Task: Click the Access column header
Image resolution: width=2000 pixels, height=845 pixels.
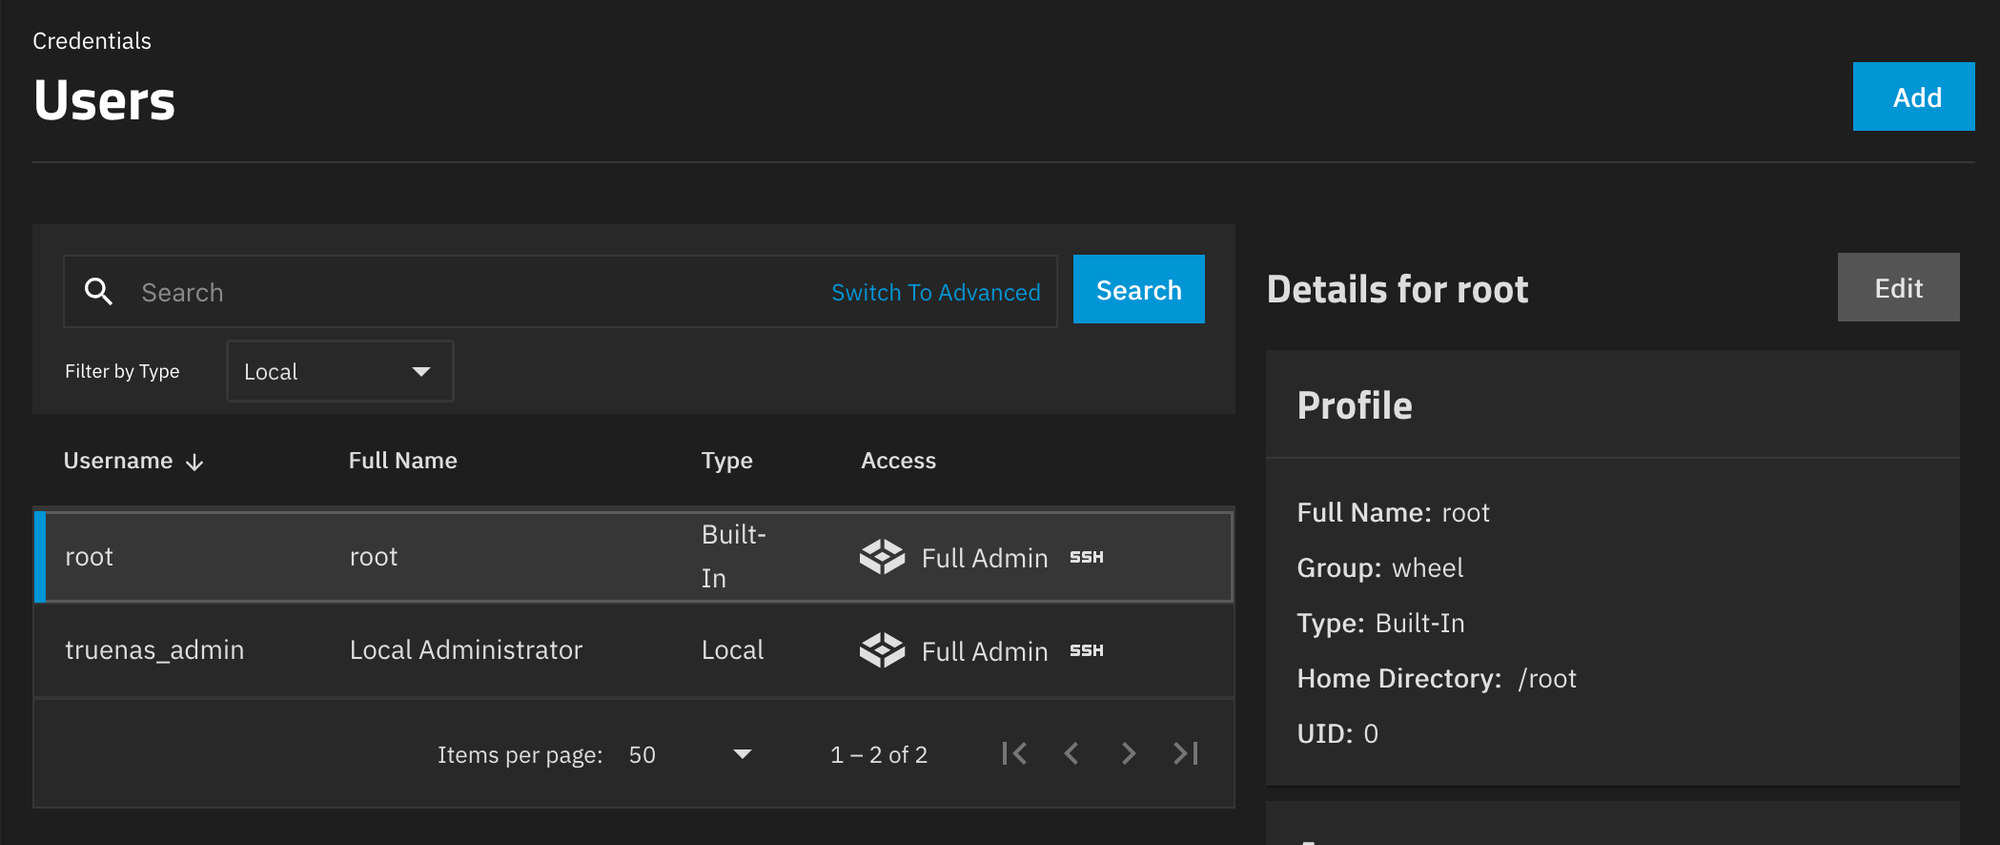Action: point(898,461)
